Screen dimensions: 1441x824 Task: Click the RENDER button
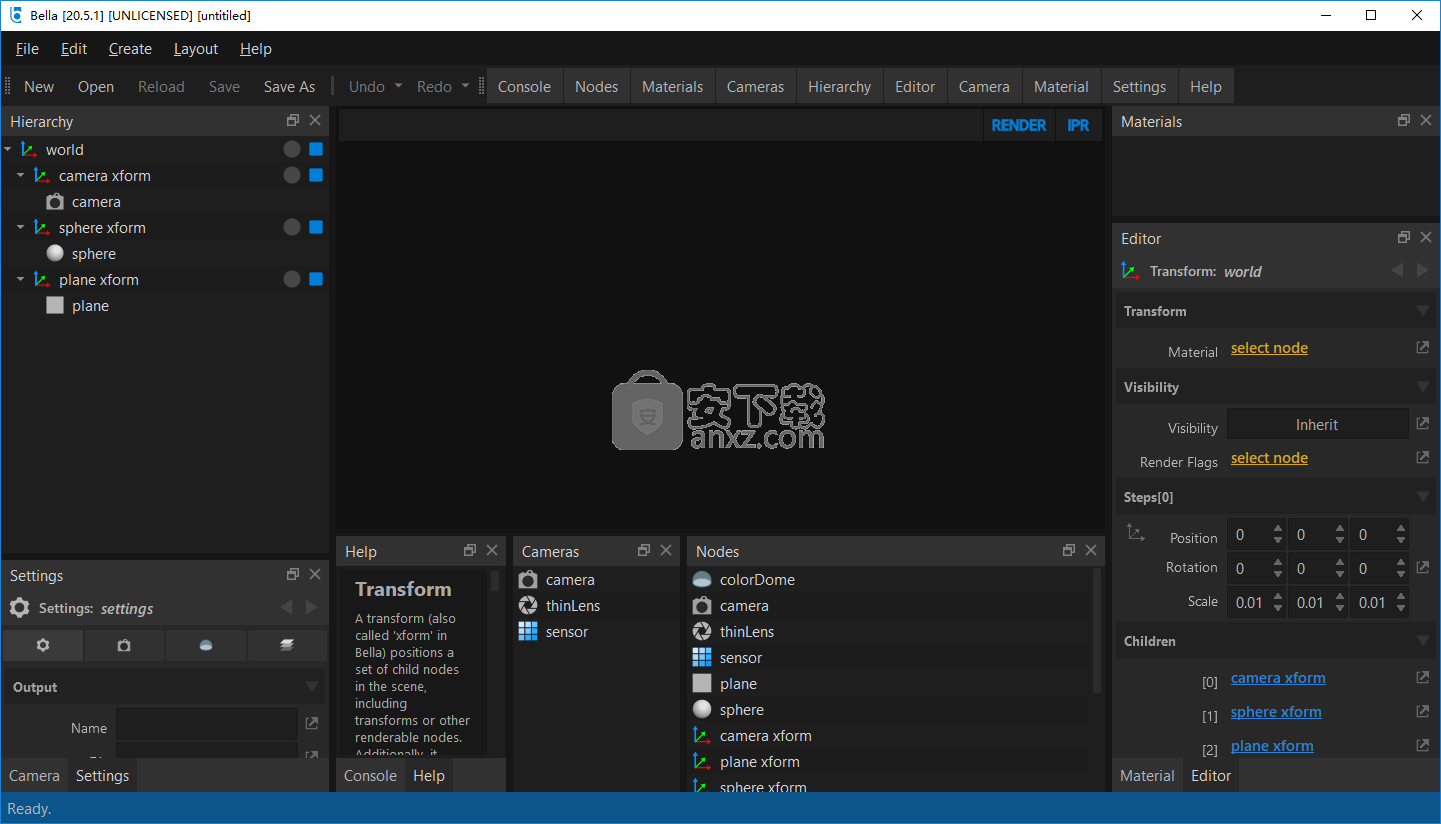click(x=1018, y=125)
